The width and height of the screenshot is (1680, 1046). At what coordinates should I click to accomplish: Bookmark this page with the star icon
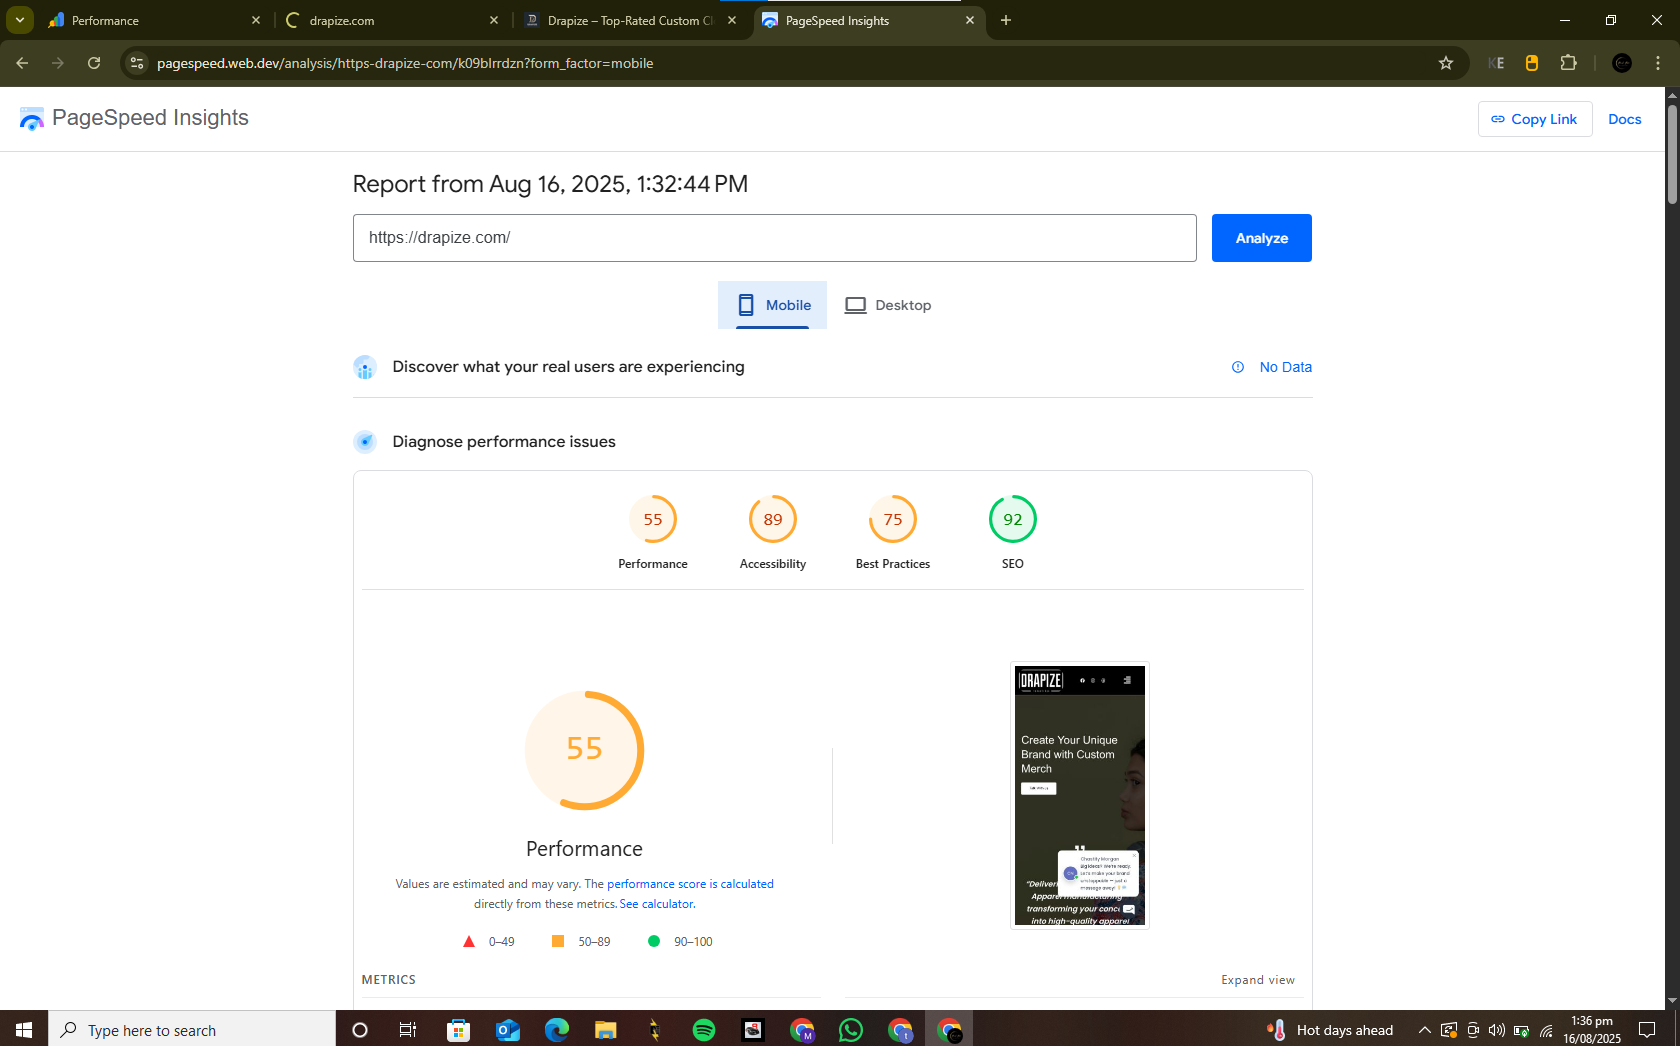click(1446, 63)
